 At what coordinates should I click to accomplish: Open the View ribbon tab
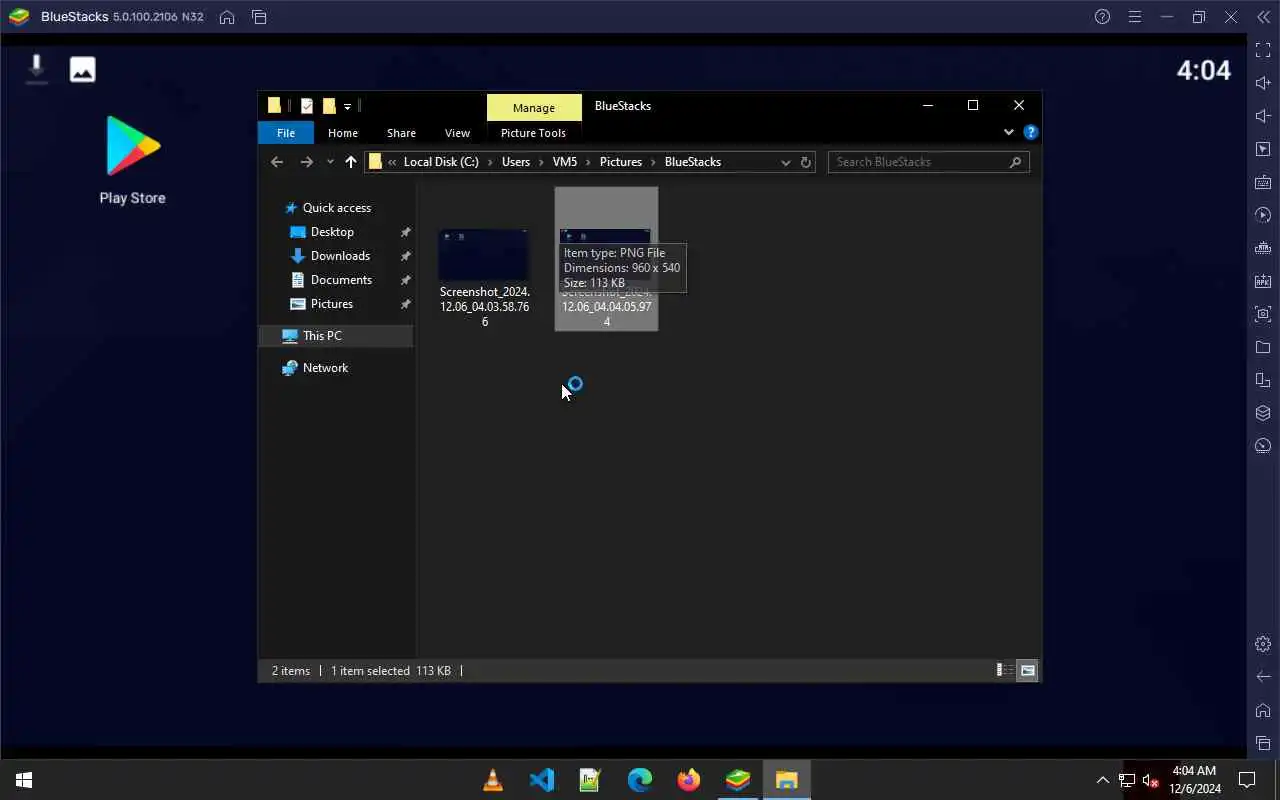point(457,133)
